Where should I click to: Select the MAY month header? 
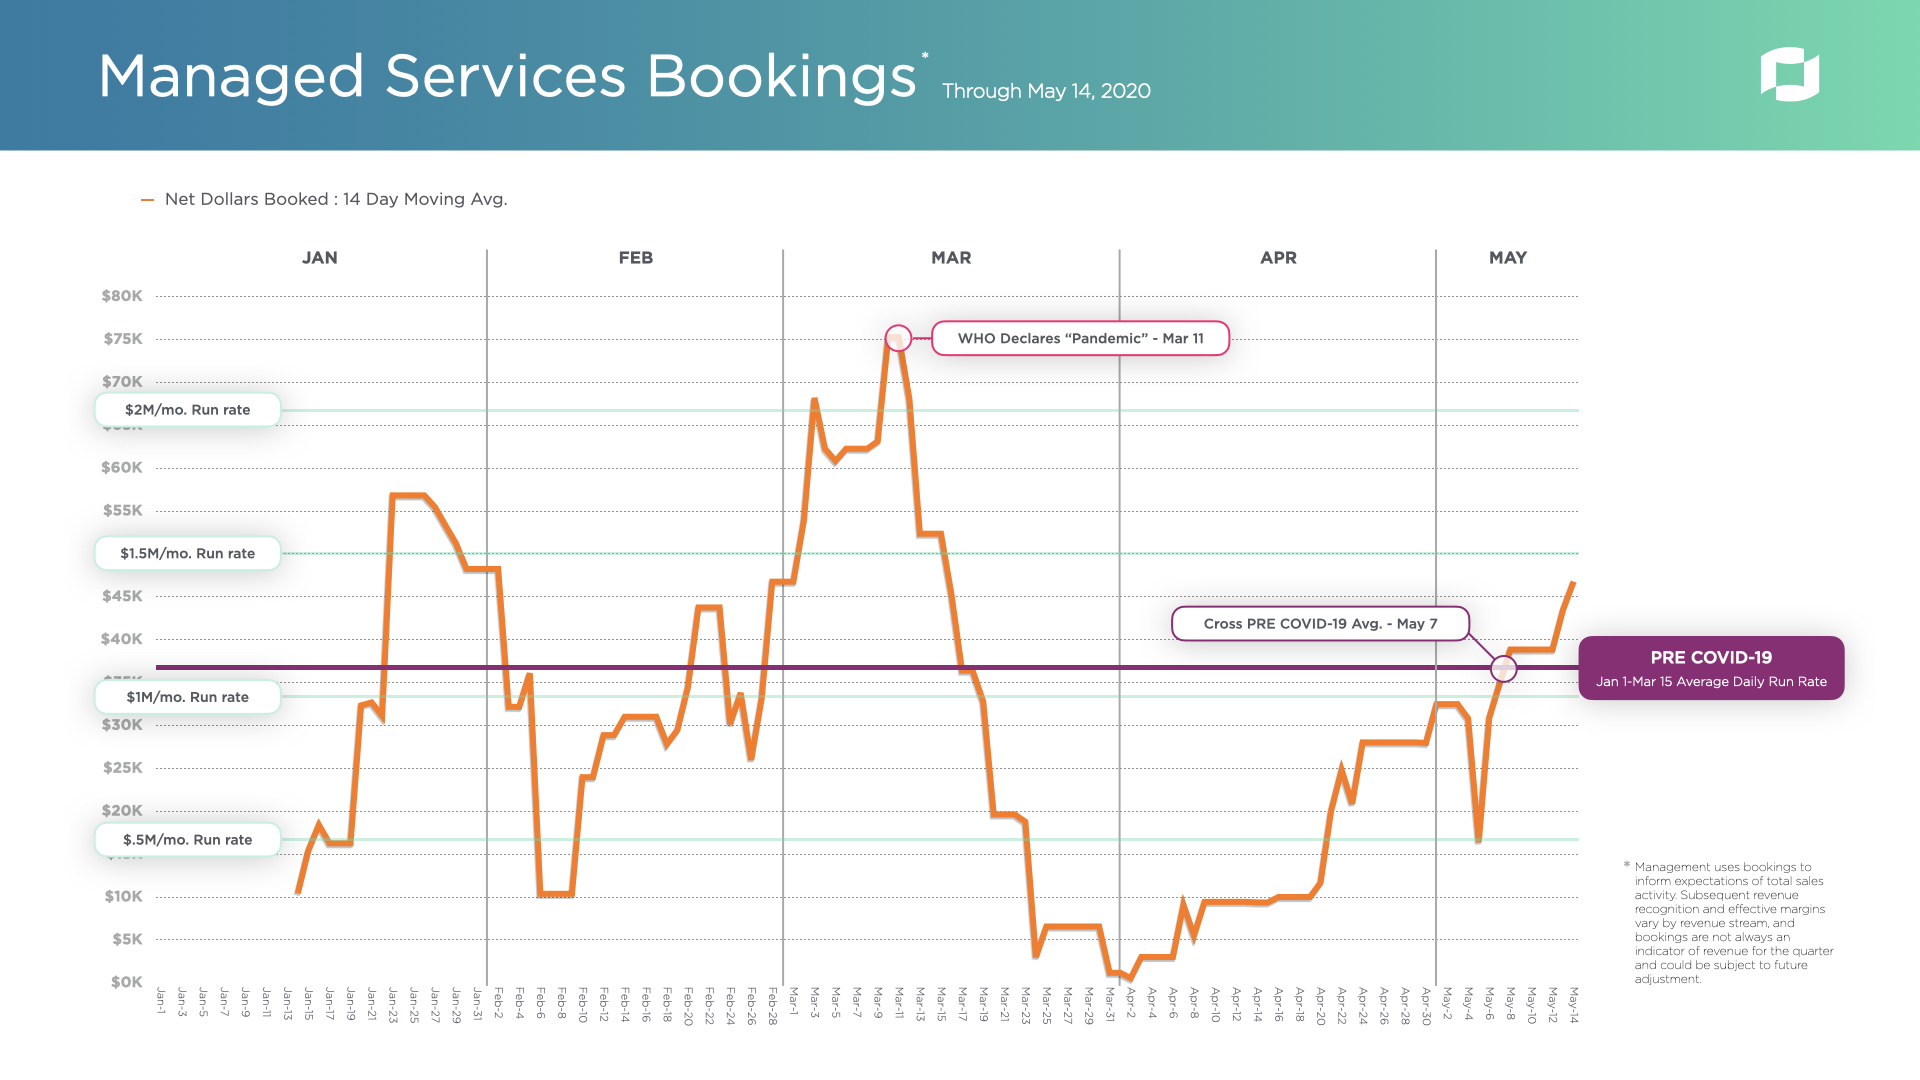1507,258
